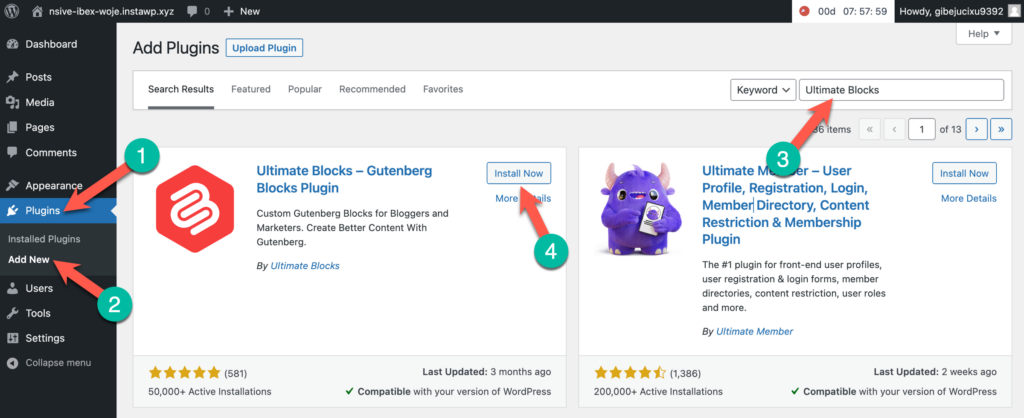Click the site name in admin bar
Screen dimensions: 1024x418
pyautogui.click(x=113, y=11)
